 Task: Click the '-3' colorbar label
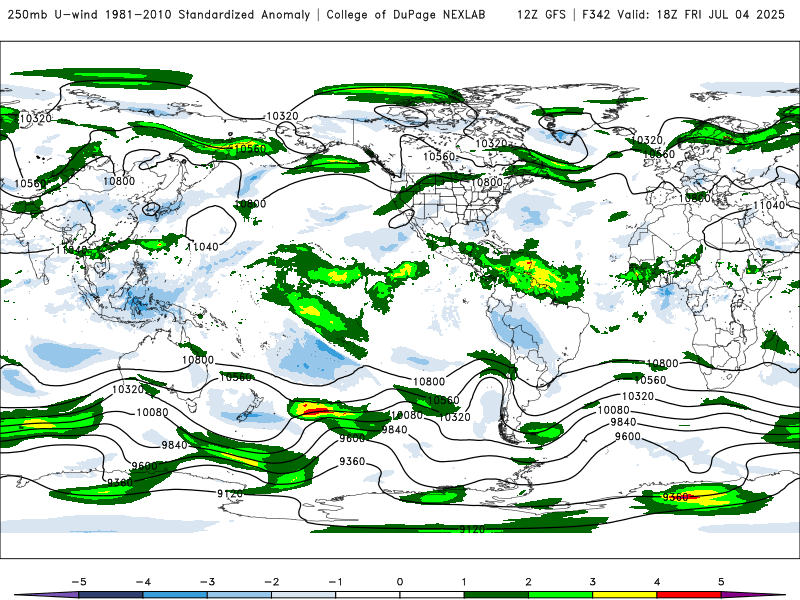tap(207, 582)
